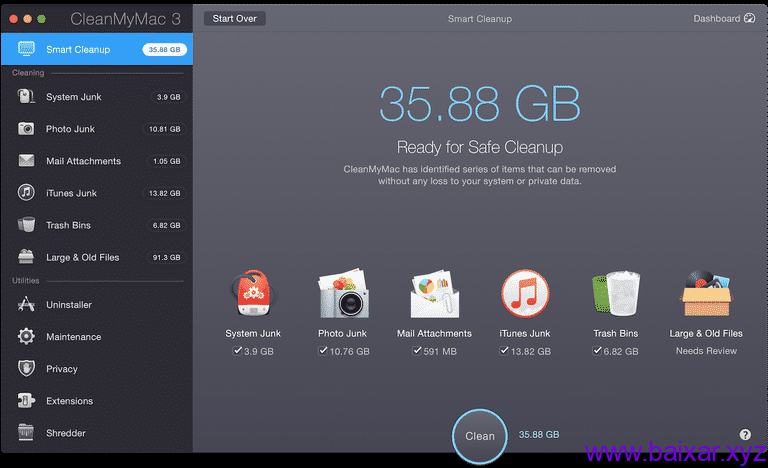
Task: Click the Trash Bins caption in main panel
Action: [616, 333]
